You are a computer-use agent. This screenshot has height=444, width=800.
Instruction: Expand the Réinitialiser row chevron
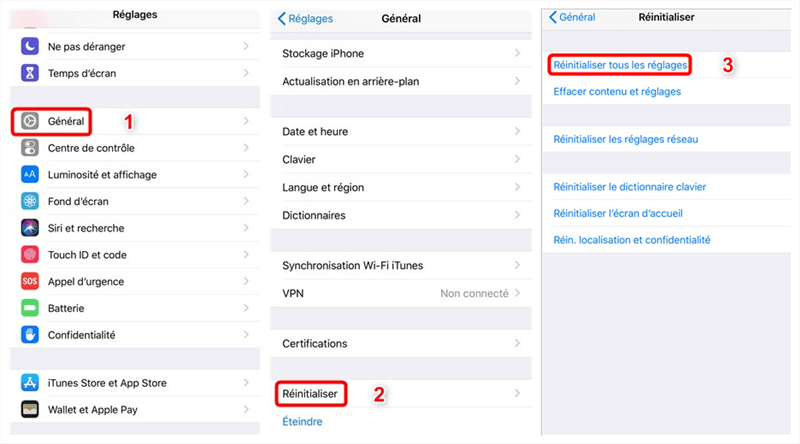(517, 393)
